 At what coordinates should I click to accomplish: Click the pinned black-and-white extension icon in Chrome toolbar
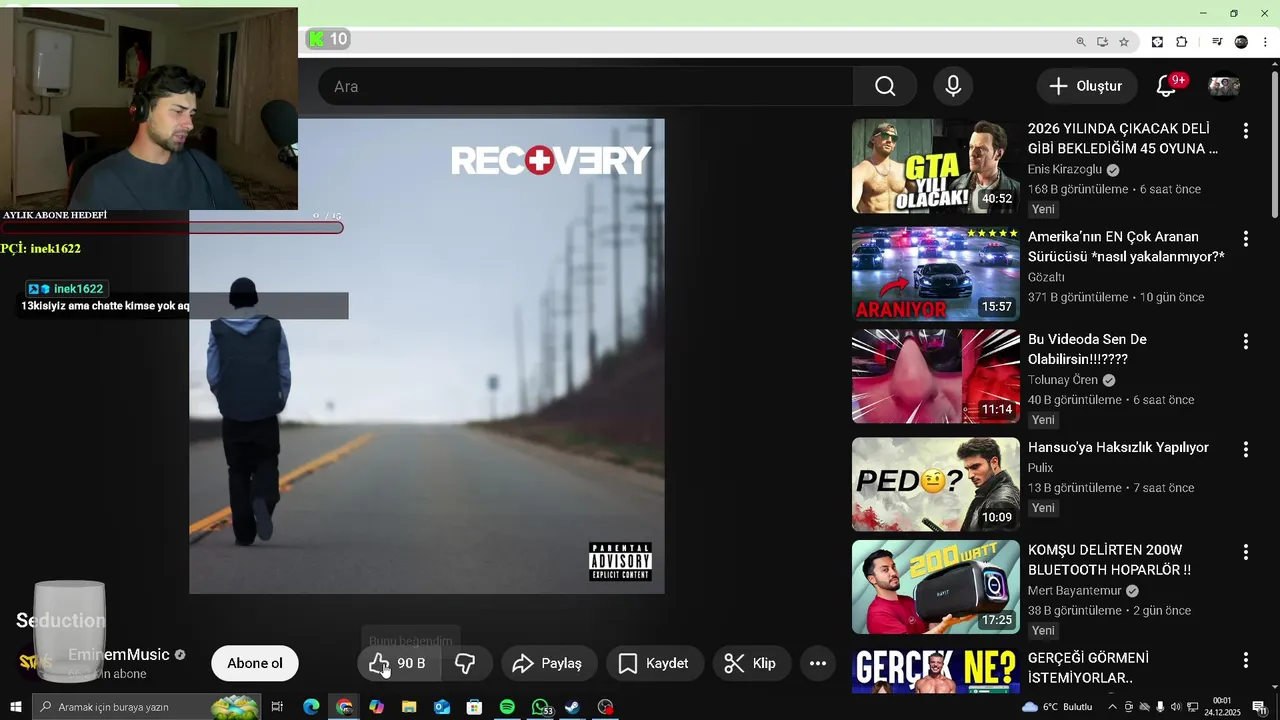[x=1157, y=42]
